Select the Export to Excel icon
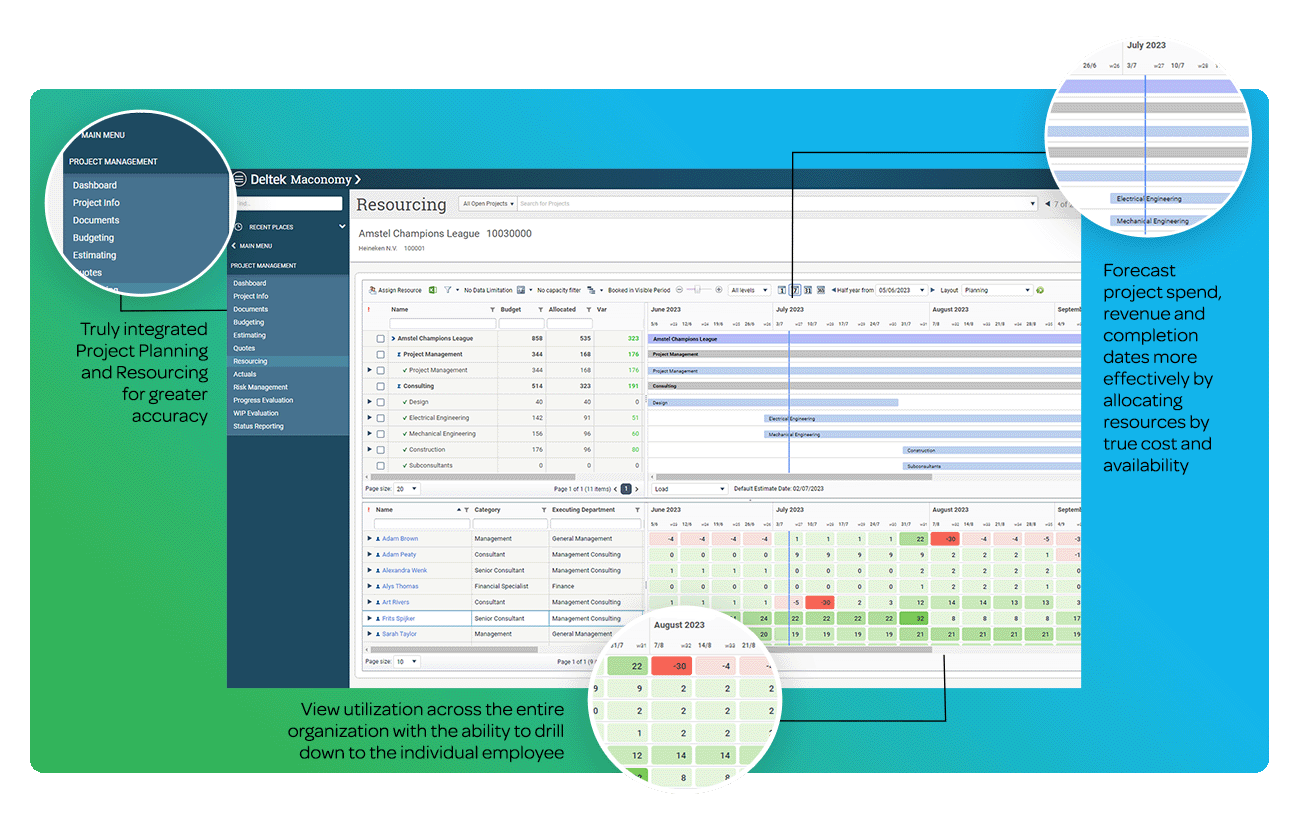Viewport: 1299px width, 813px height. (430, 290)
